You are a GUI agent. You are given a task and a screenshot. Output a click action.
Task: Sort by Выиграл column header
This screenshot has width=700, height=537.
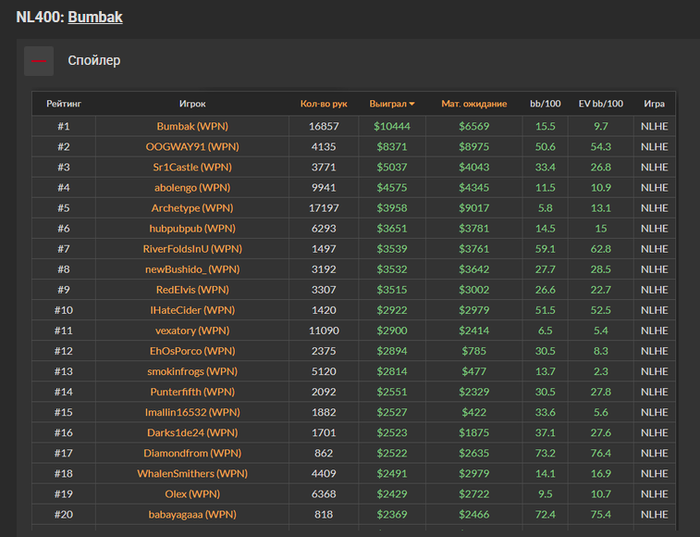point(392,104)
